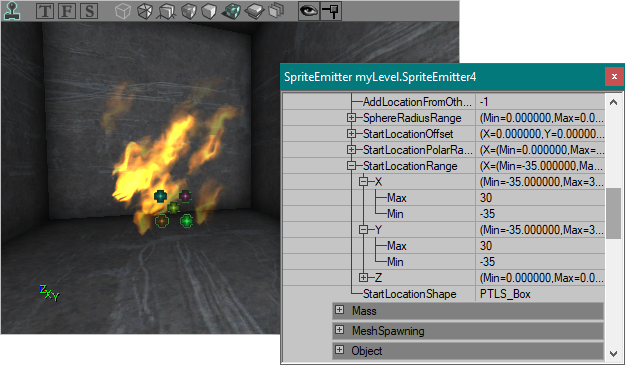
Task: Select the Y range summary value cell
Action: coord(540,230)
